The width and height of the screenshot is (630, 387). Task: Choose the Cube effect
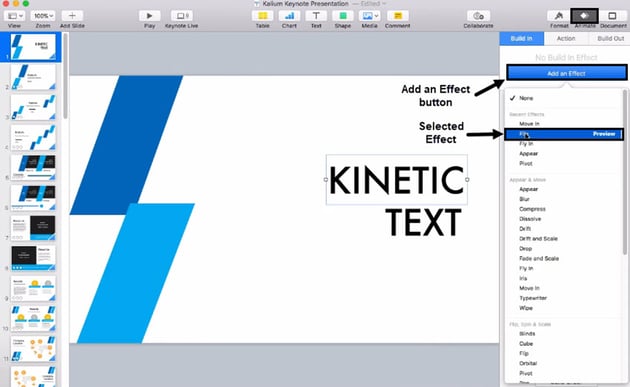click(526, 344)
